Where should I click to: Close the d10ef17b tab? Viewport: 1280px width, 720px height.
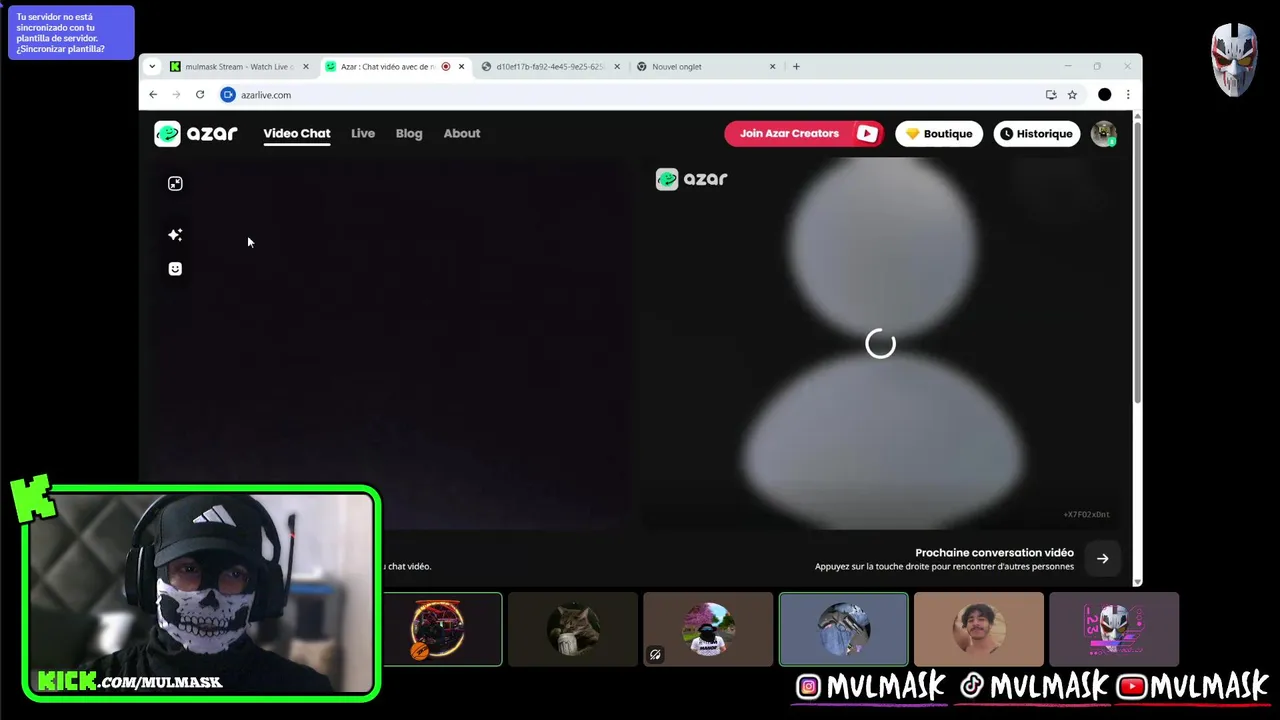click(616, 67)
